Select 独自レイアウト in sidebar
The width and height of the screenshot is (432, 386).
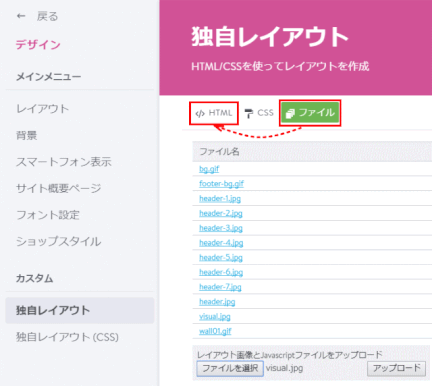point(80,310)
